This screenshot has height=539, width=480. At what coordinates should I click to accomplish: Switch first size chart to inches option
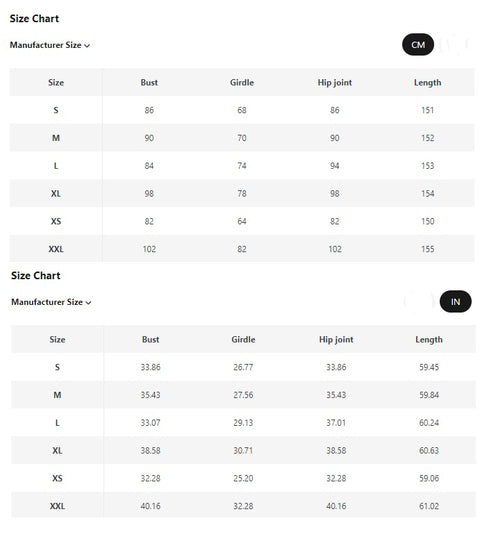click(455, 45)
